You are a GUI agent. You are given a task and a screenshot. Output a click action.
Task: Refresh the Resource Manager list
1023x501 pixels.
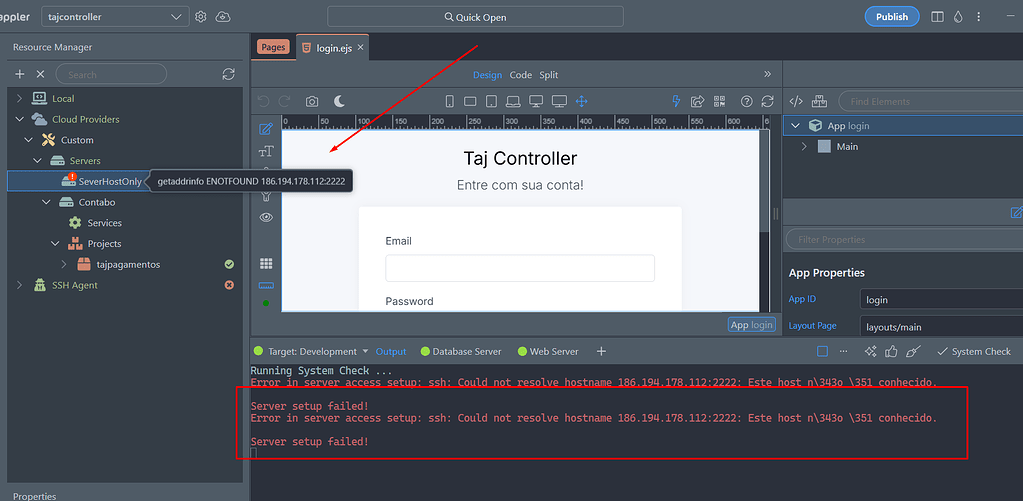[228, 74]
